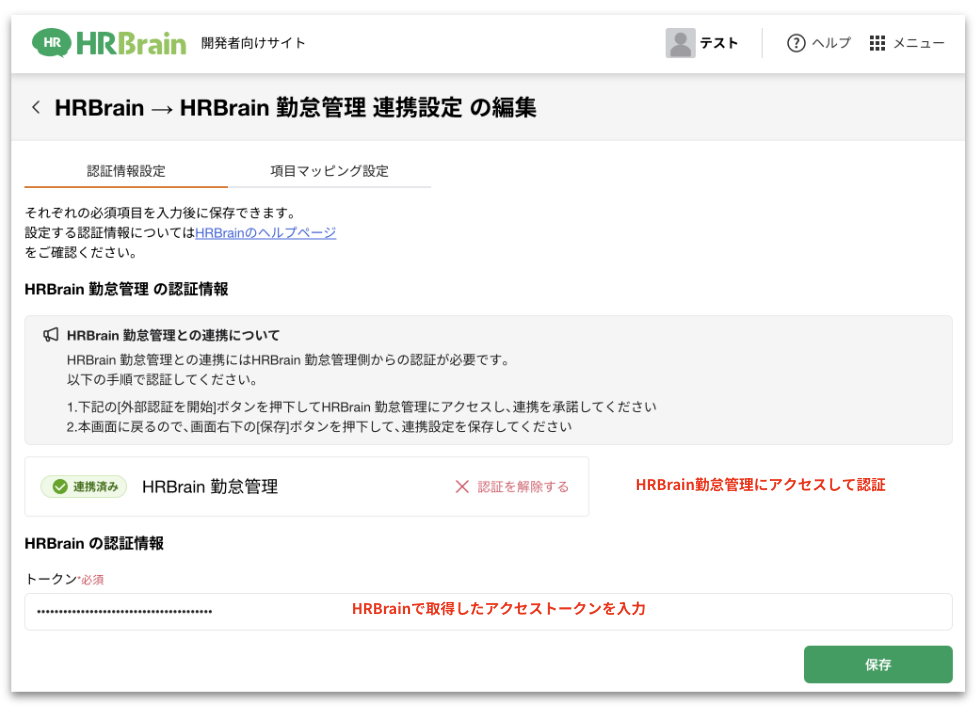980x714 pixels.
Task: Open the 項目マッピング設定 tab
Action: (x=329, y=171)
